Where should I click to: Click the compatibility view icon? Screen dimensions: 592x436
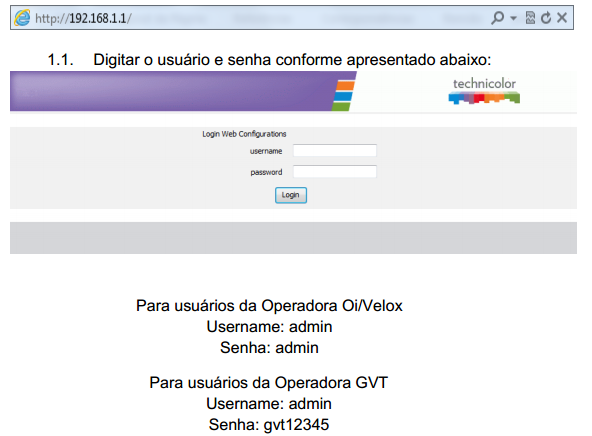(530, 17)
